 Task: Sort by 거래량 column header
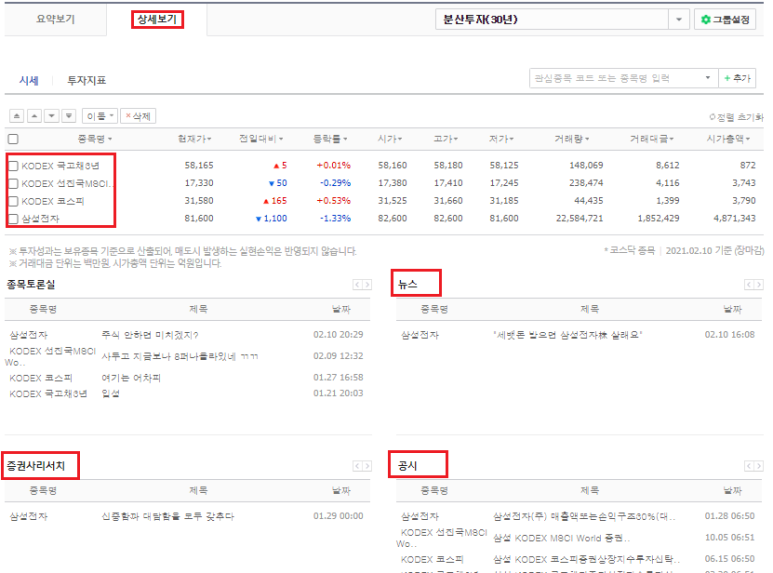[x=572, y=139]
